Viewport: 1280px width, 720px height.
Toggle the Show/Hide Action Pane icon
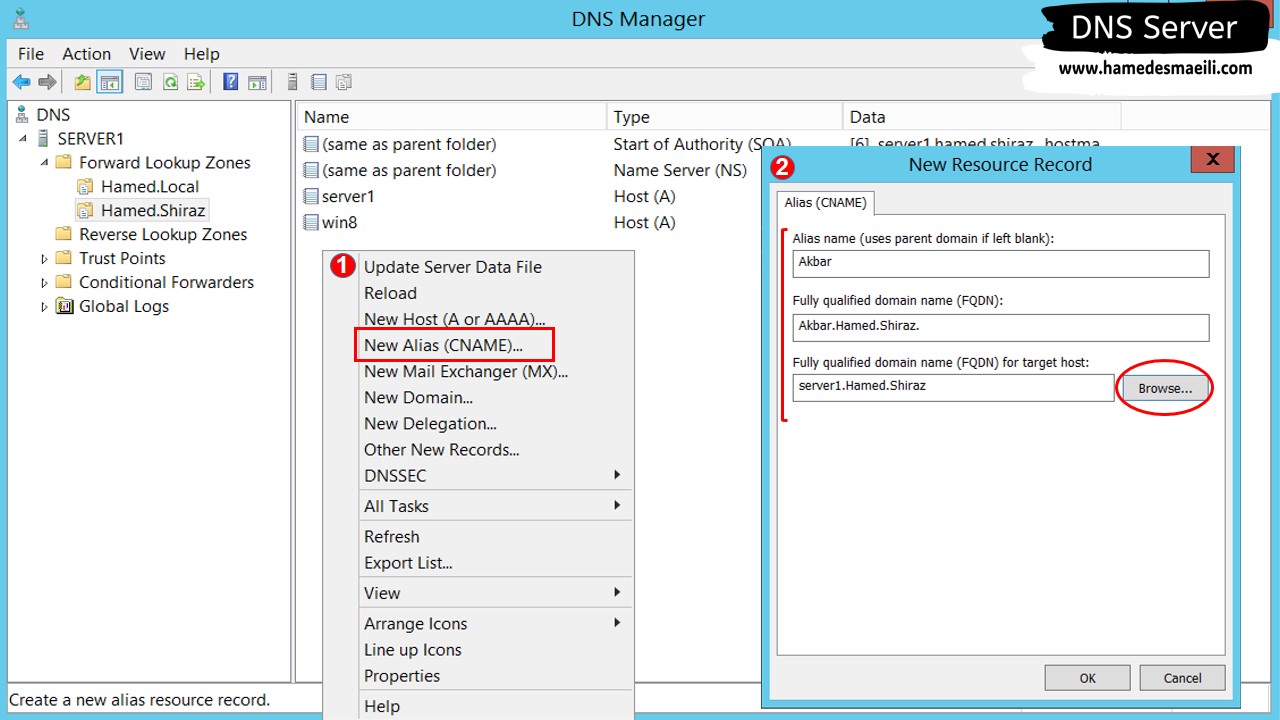click(258, 82)
